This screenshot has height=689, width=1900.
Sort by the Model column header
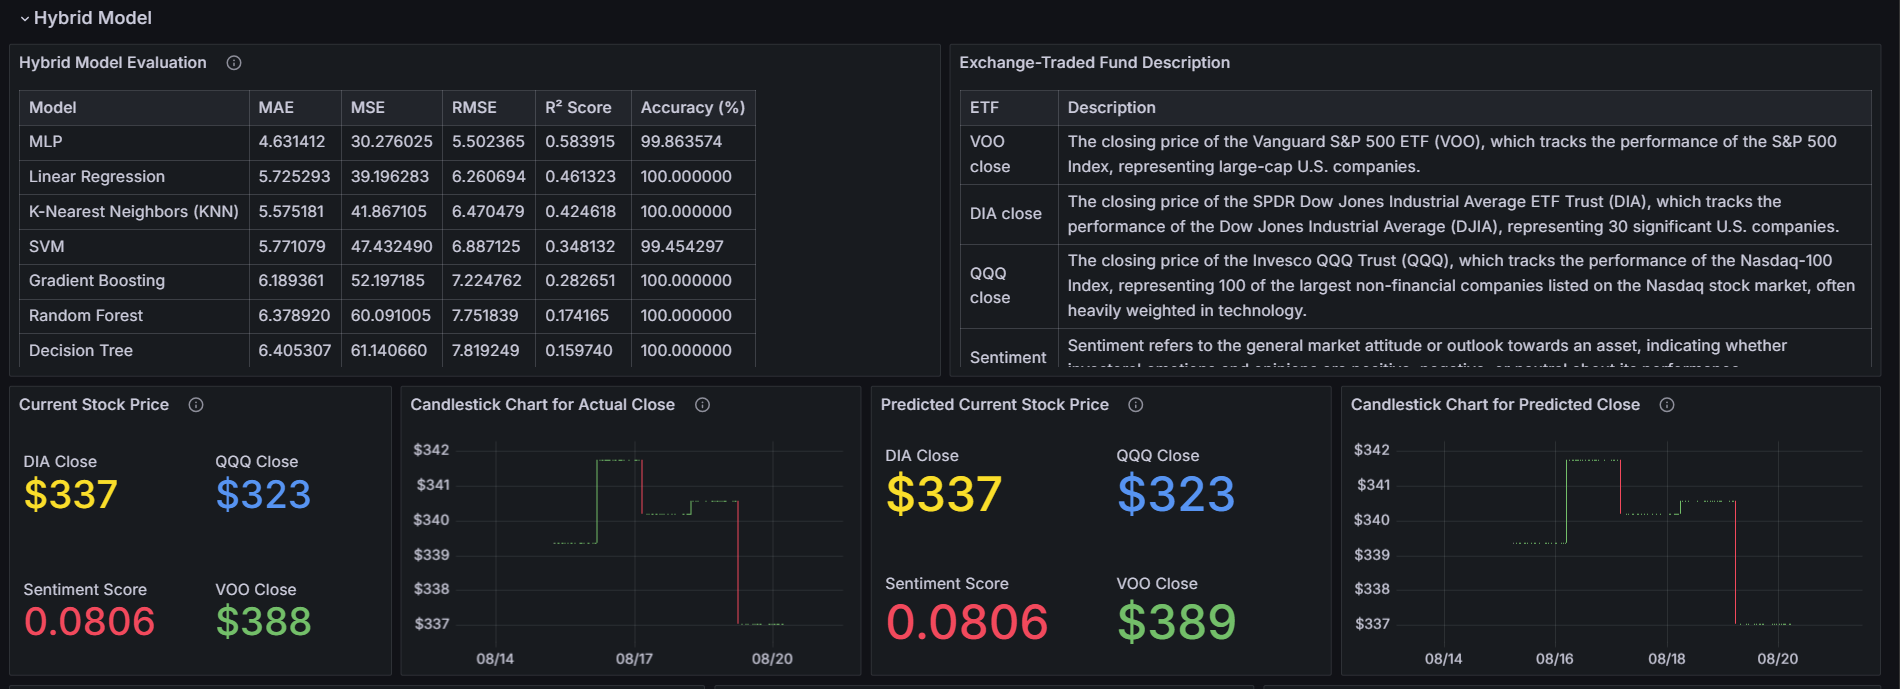pyautogui.click(x=53, y=108)
